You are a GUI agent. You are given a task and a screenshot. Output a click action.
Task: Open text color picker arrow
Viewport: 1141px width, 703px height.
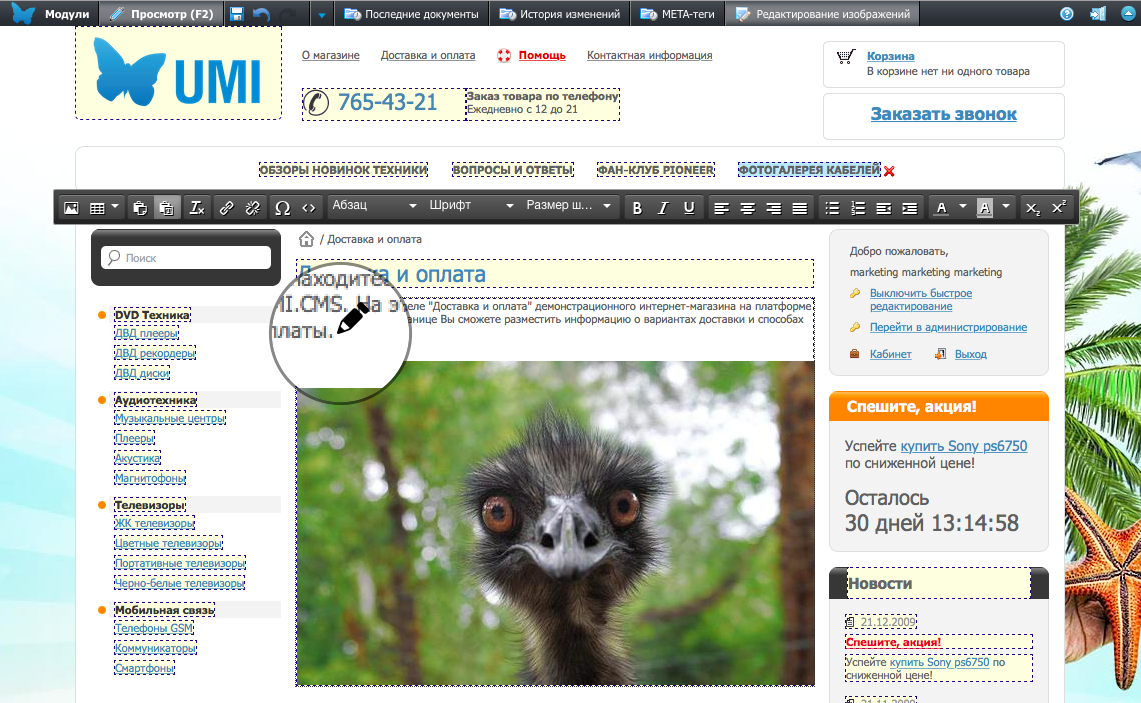click(963, 207)
